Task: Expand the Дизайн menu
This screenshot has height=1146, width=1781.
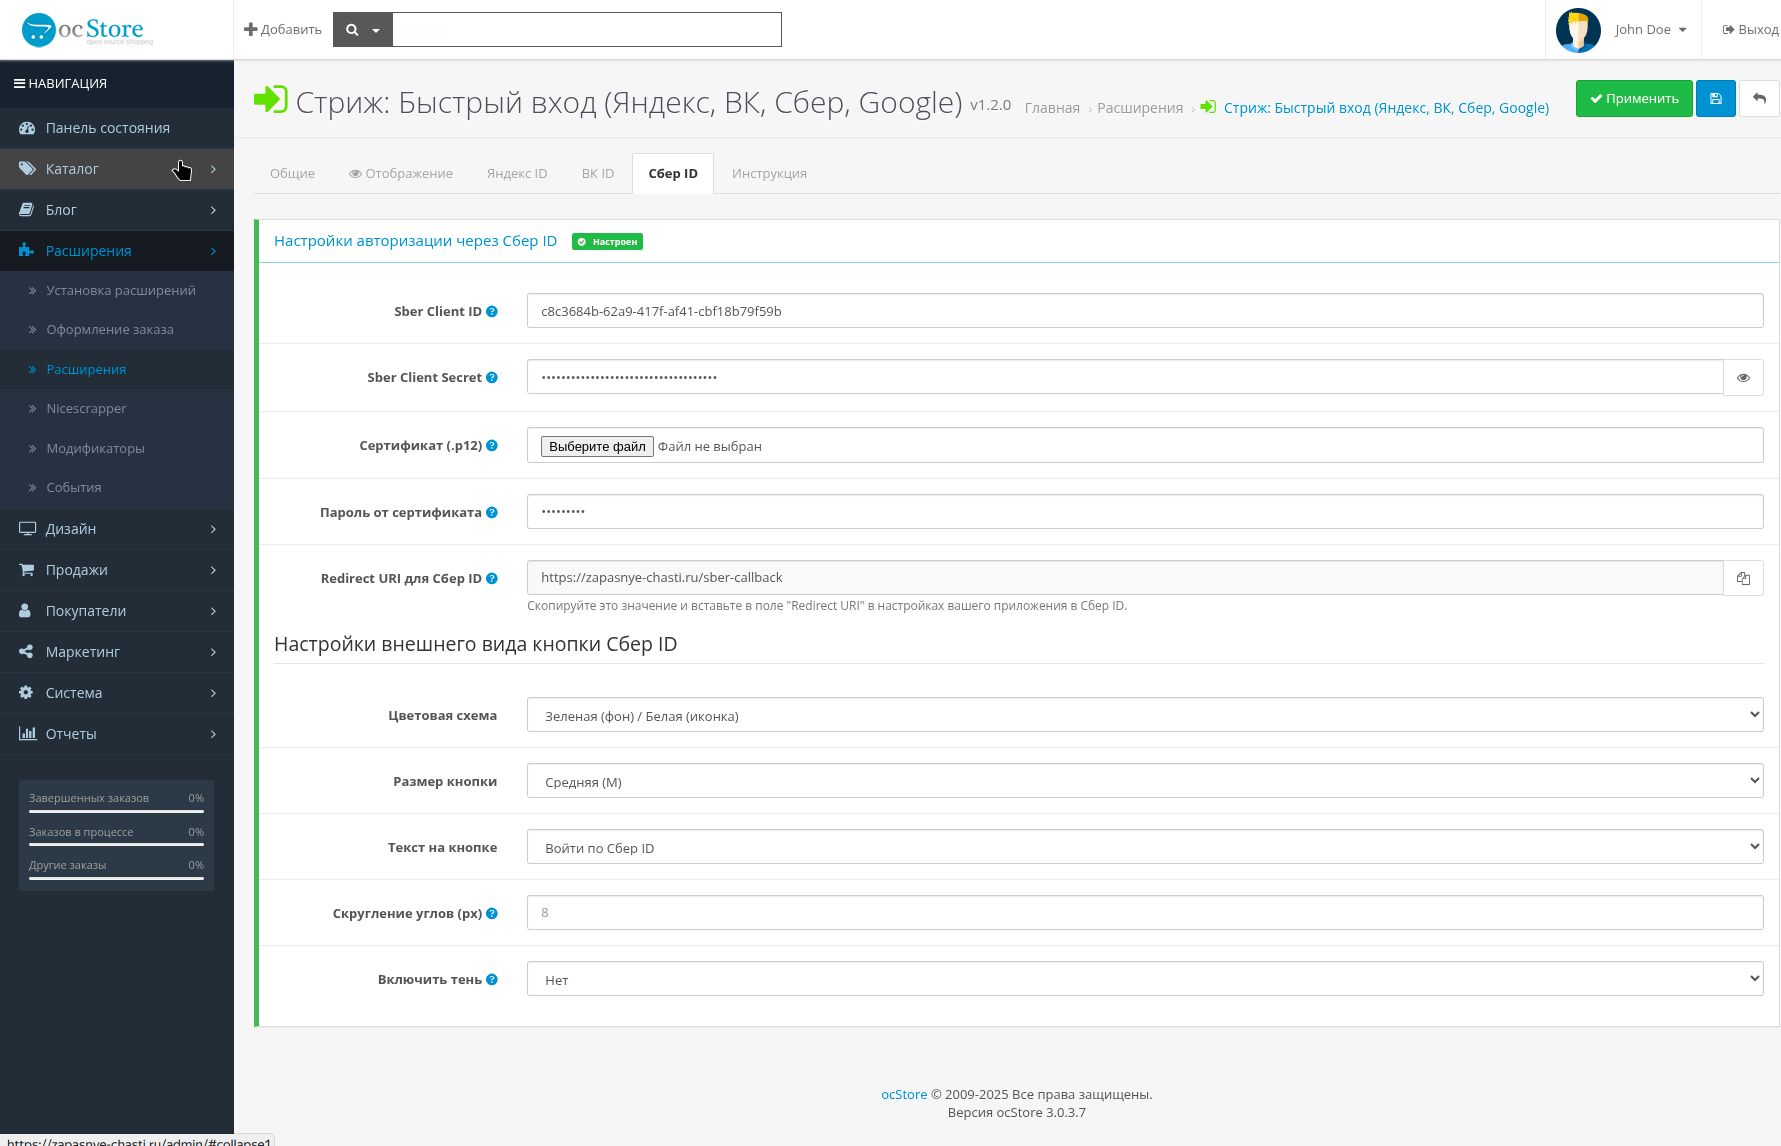Action: tap(117, 529)
